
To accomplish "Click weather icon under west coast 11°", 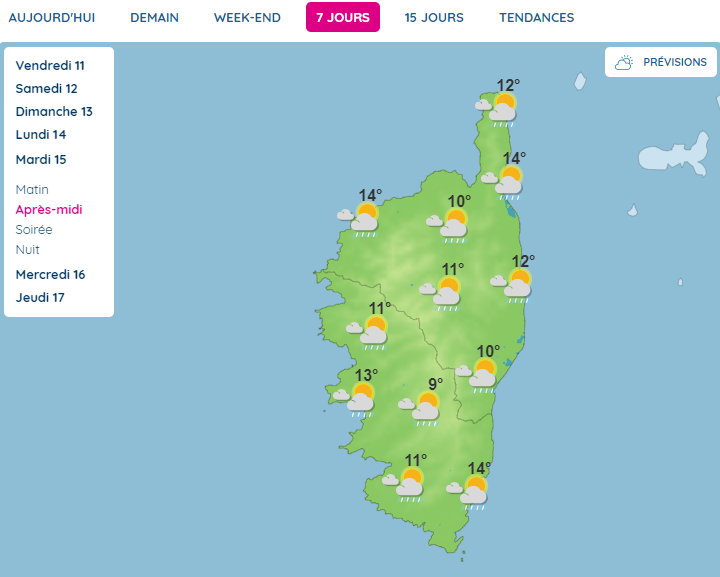I will click(367, 333).
